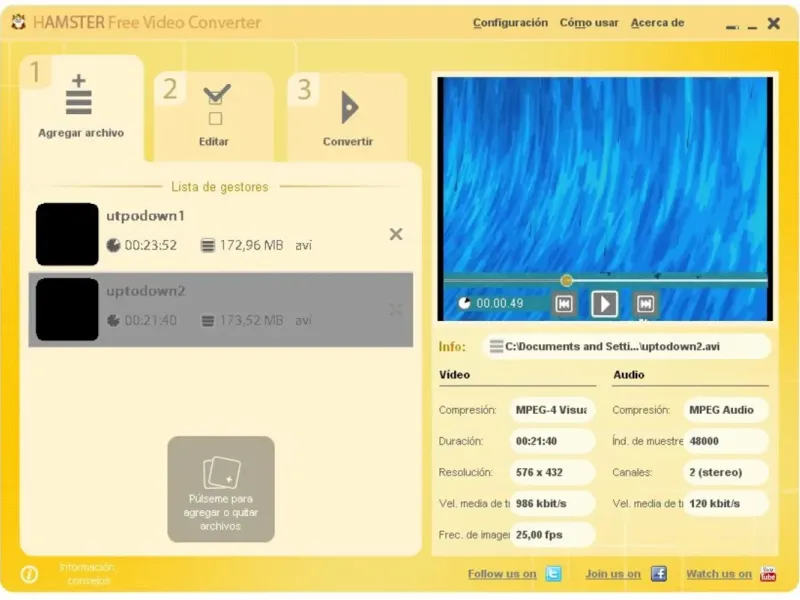This screenshot has height=600, width=800.
Task: Play the preview video
Action: [605, 304]
